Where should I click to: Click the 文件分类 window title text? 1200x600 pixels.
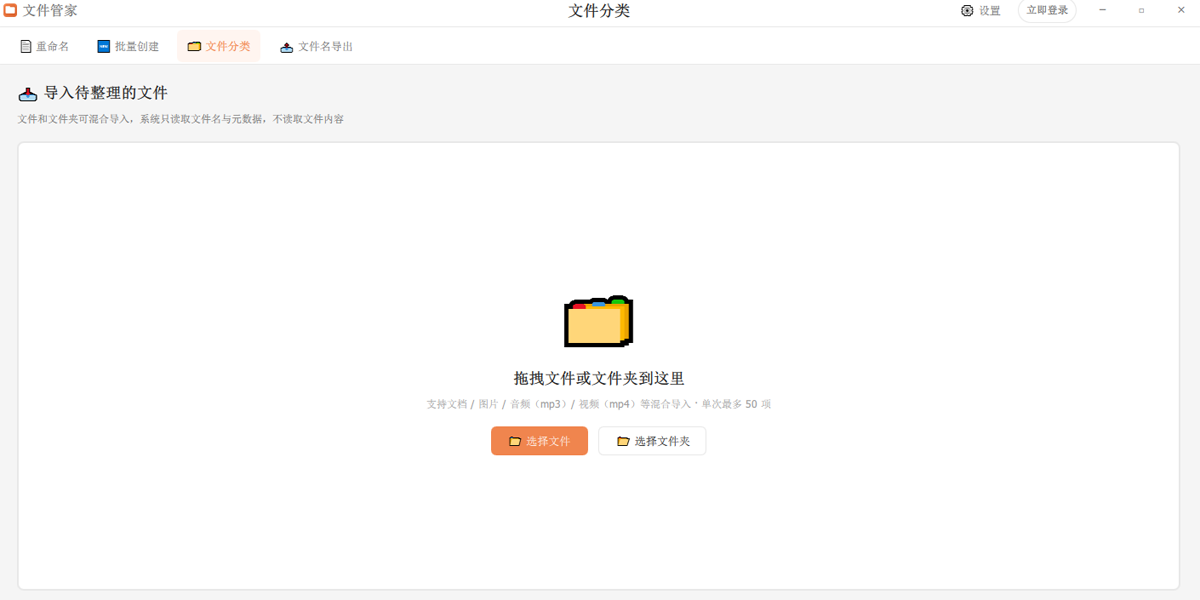click(x=599, y=11)
